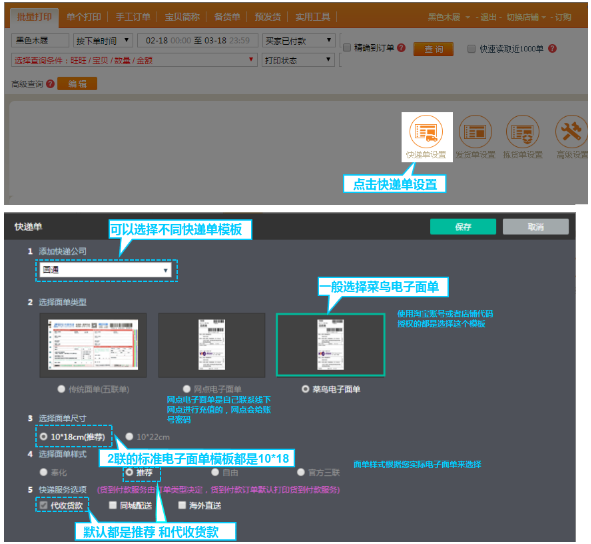Screen dimensions: 591x544
Task: Open 打印状态 dropdown
Action: [298, 60]
